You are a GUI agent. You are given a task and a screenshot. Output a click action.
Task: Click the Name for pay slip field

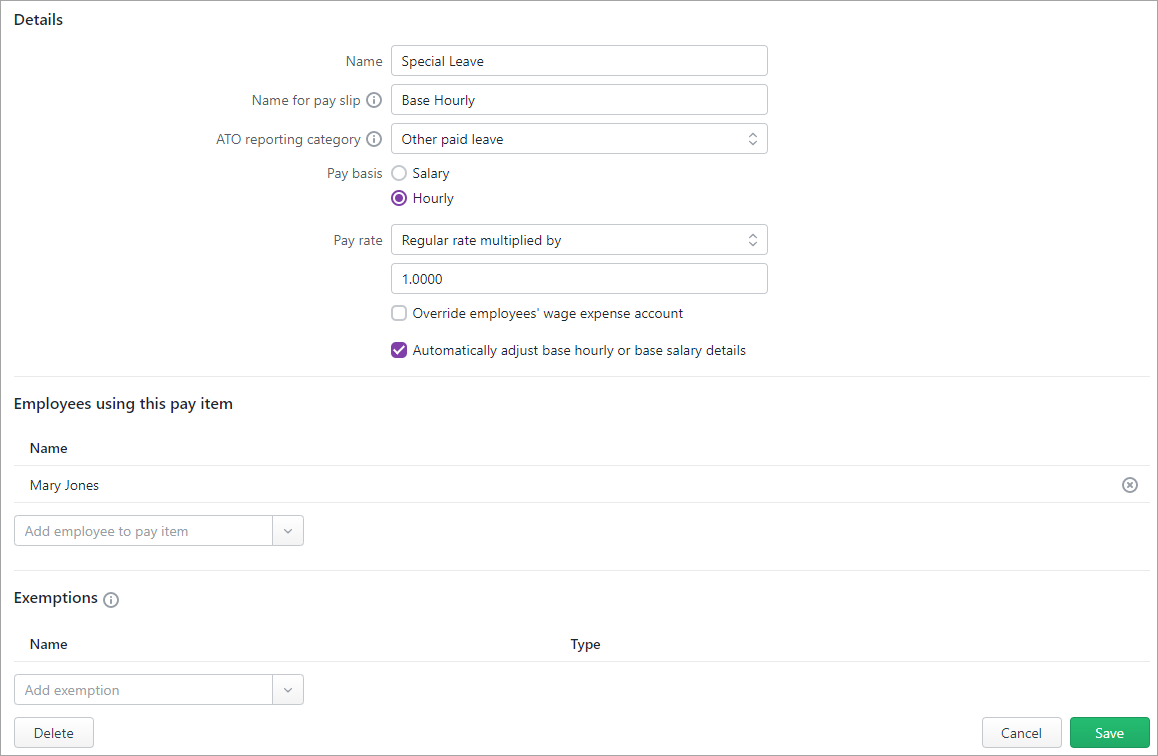[579, 100]
